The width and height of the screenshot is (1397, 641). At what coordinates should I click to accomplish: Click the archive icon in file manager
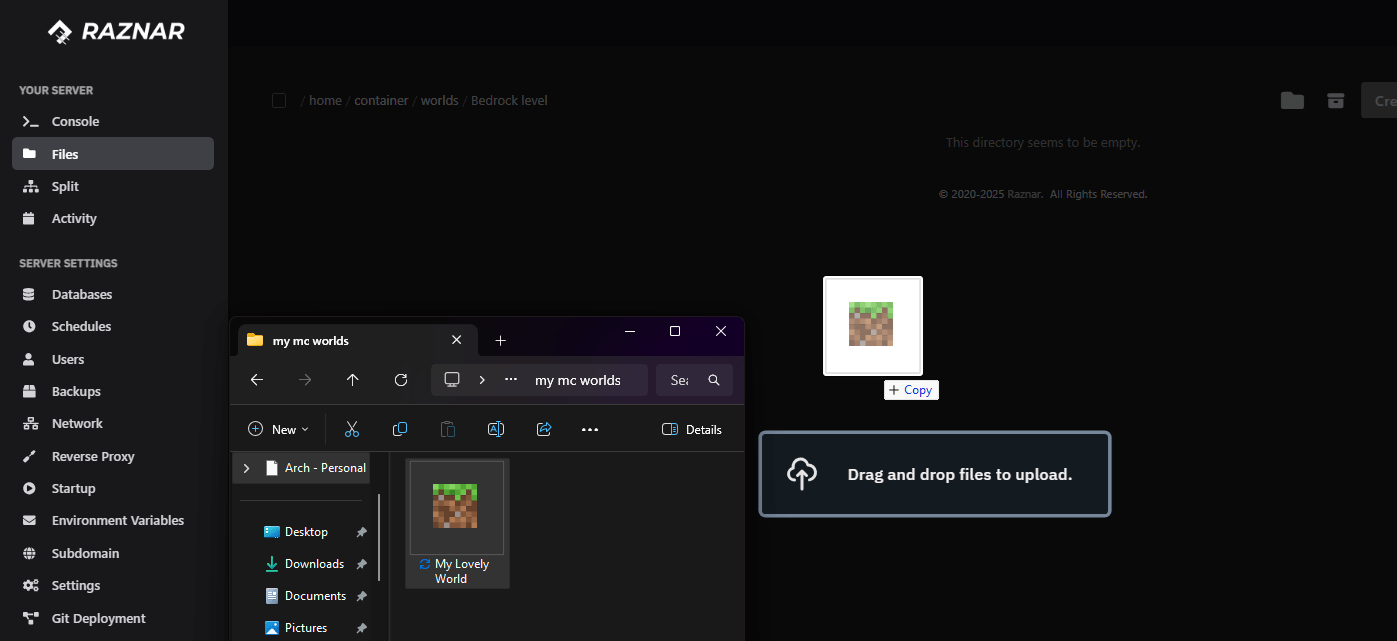coord(1335,100)
